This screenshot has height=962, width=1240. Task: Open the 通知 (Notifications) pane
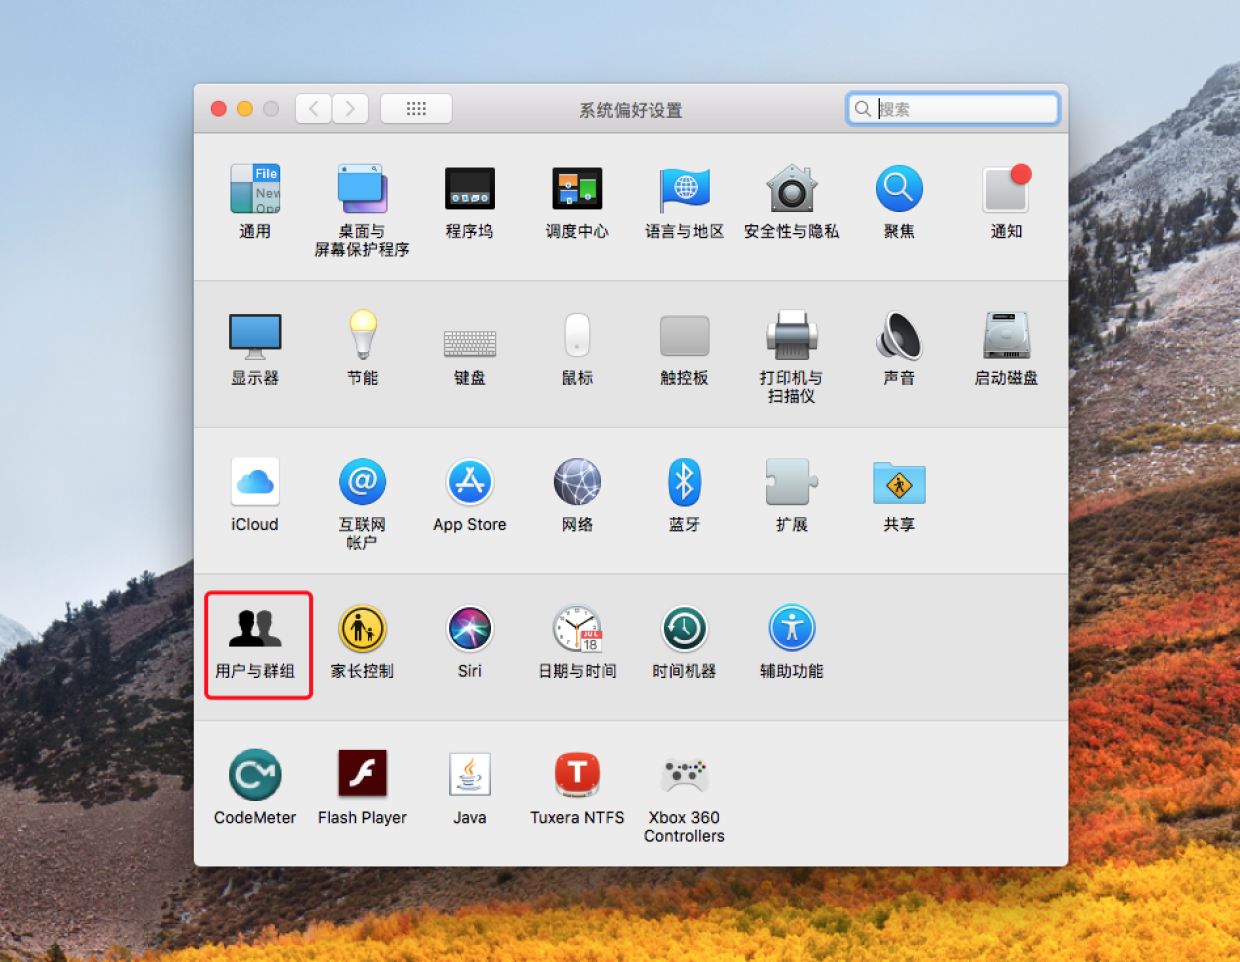tap(1006, 201)
